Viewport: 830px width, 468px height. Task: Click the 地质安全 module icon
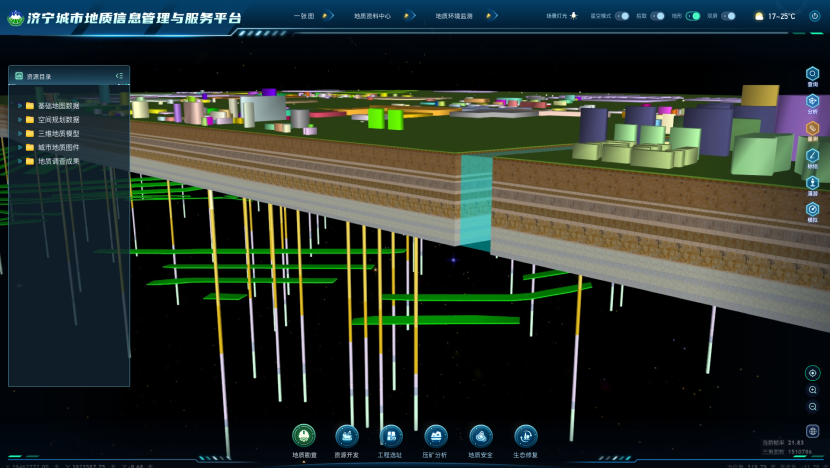coord(480,435)
